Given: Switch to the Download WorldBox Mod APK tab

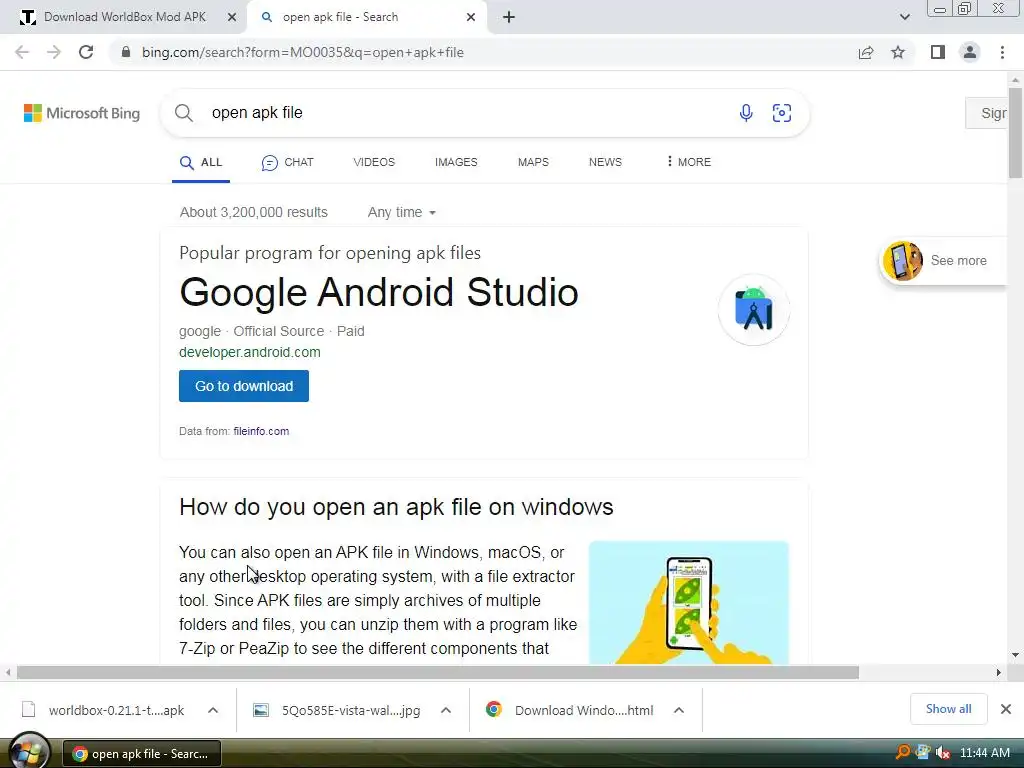Looking at the screenshot, I should [x=124, y=17].
